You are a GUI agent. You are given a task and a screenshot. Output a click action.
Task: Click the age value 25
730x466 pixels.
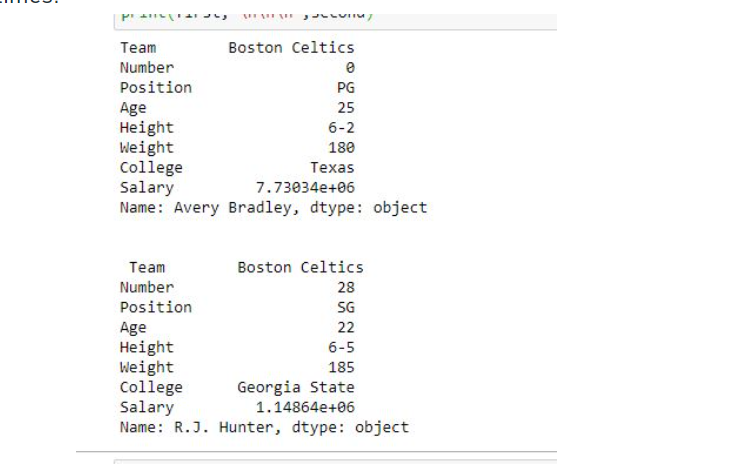(x=345, y=108)
